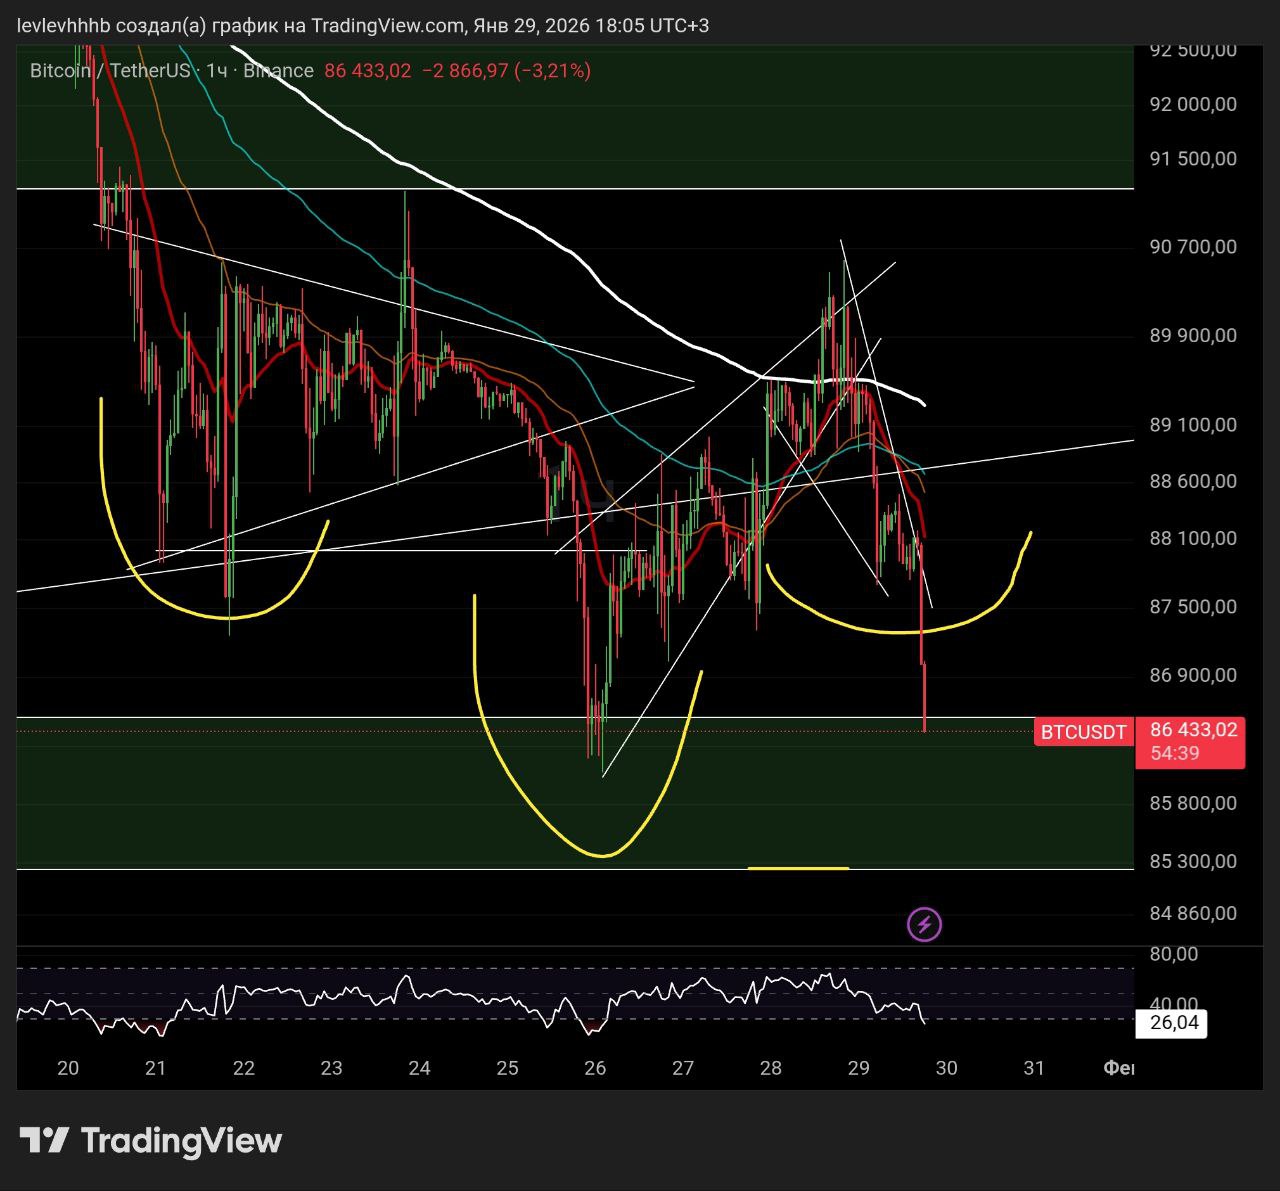Image resolution: width=1280 pixels, height=1191 pixels.
Task: Click the Фев month label on time axis
Action: click(x=1118, y=1068)
